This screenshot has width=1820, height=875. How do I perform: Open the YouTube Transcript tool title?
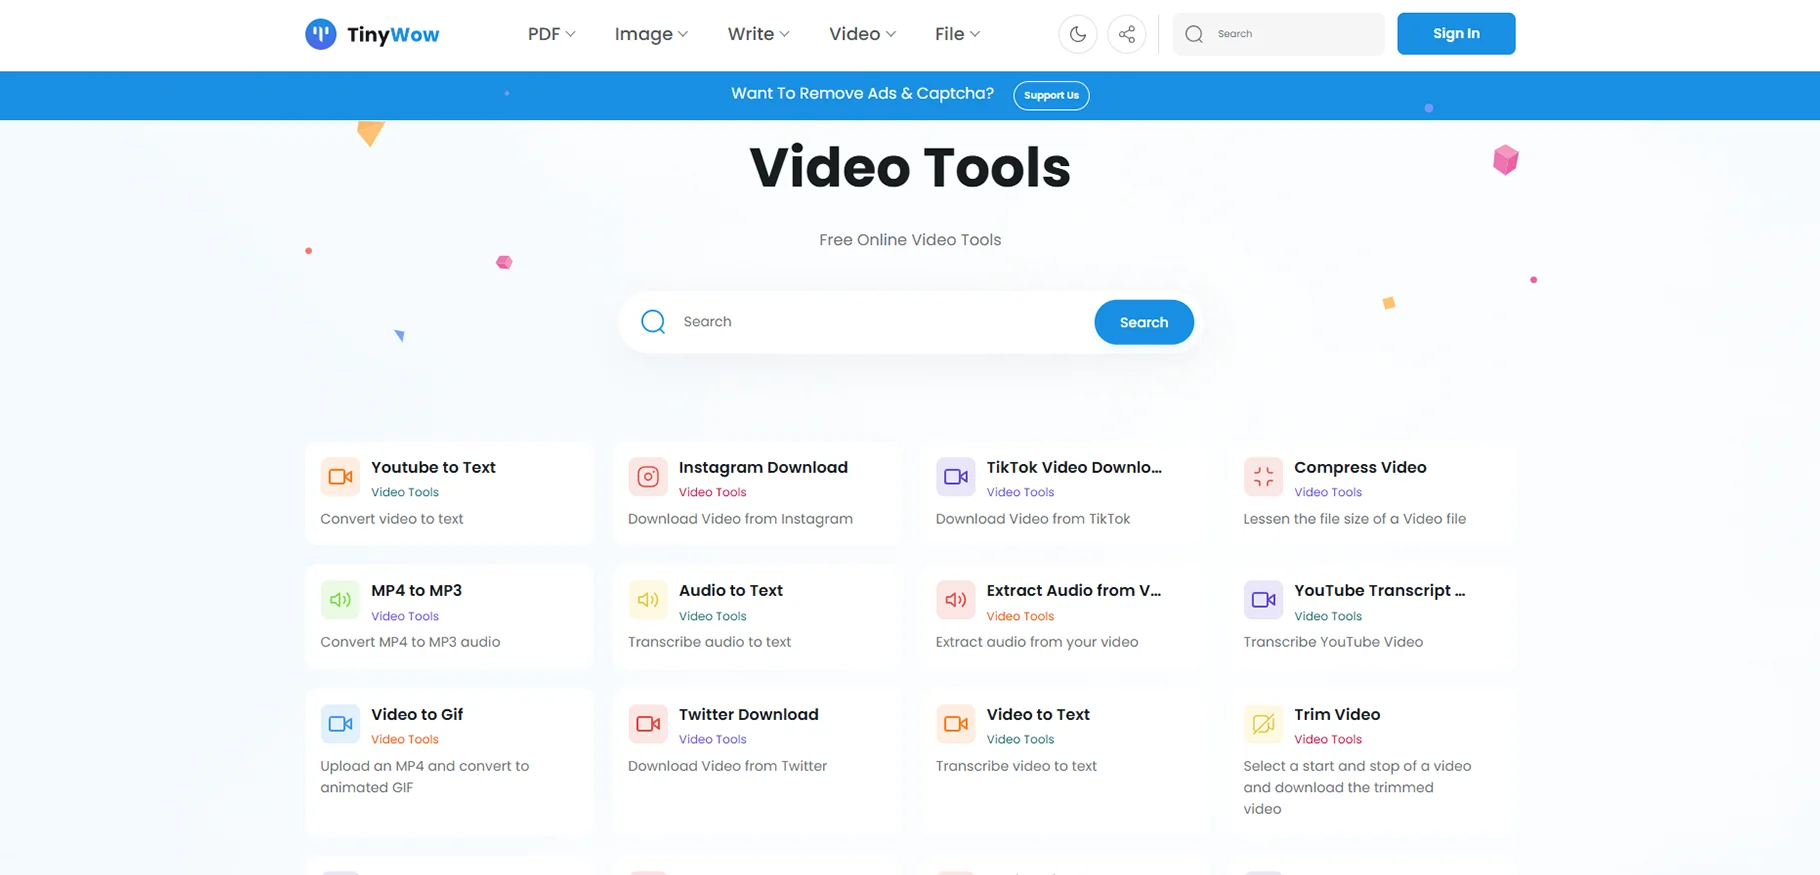click(x=1380, y=590)
